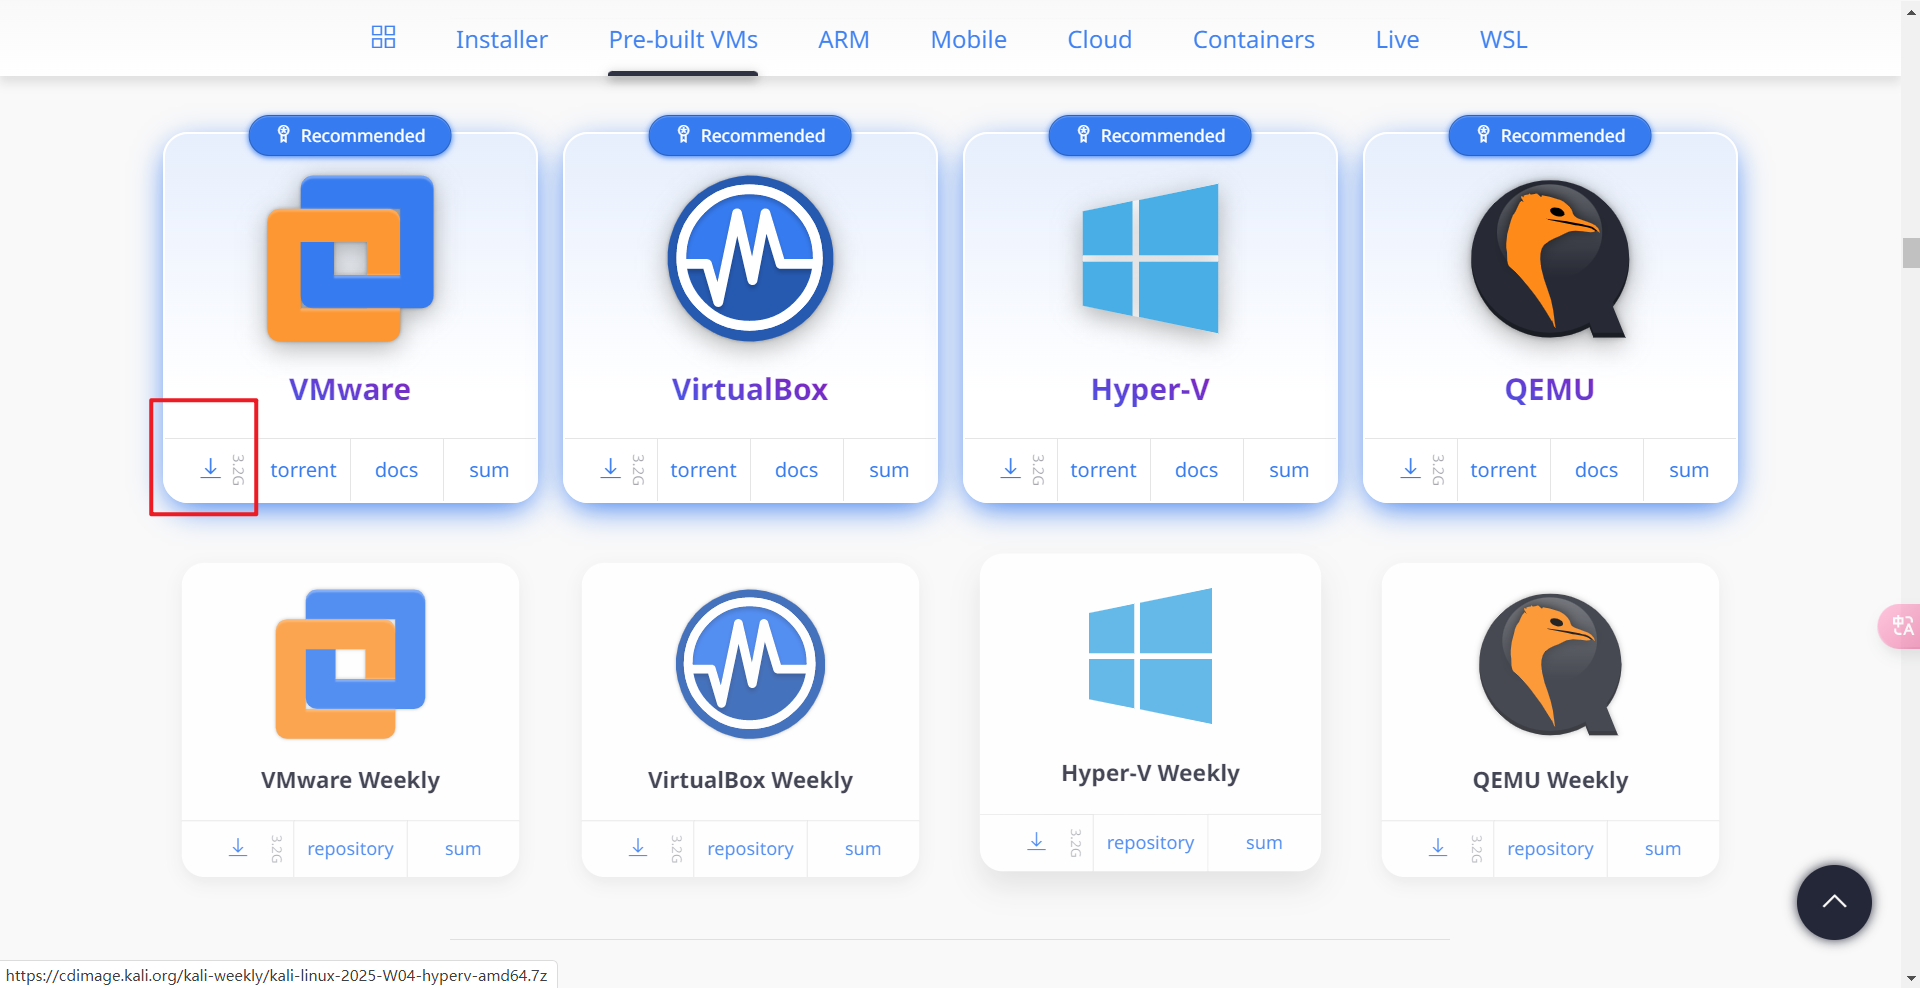Click the VirtualBox download arrow icon

610,468
